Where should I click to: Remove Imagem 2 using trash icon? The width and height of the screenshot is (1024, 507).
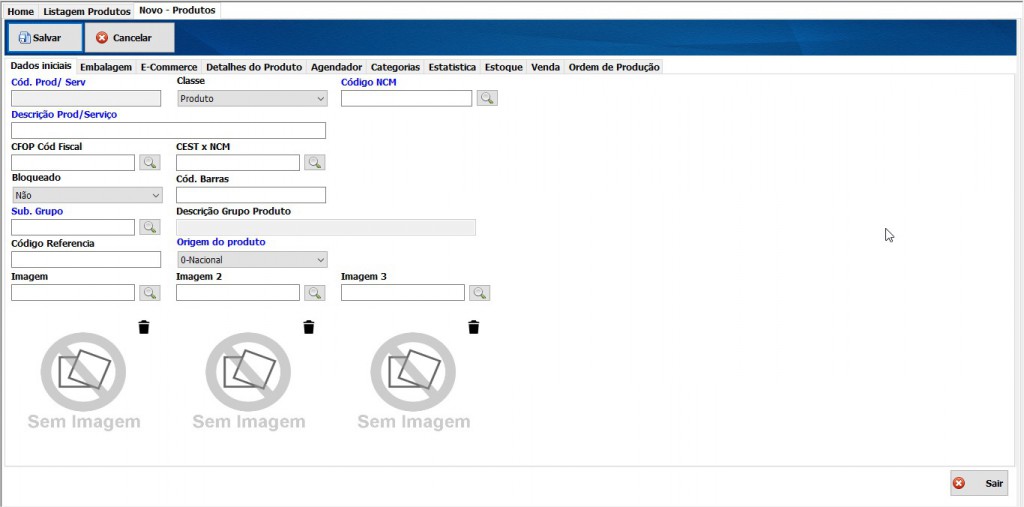pyautogui.click(x=309, y=327)
